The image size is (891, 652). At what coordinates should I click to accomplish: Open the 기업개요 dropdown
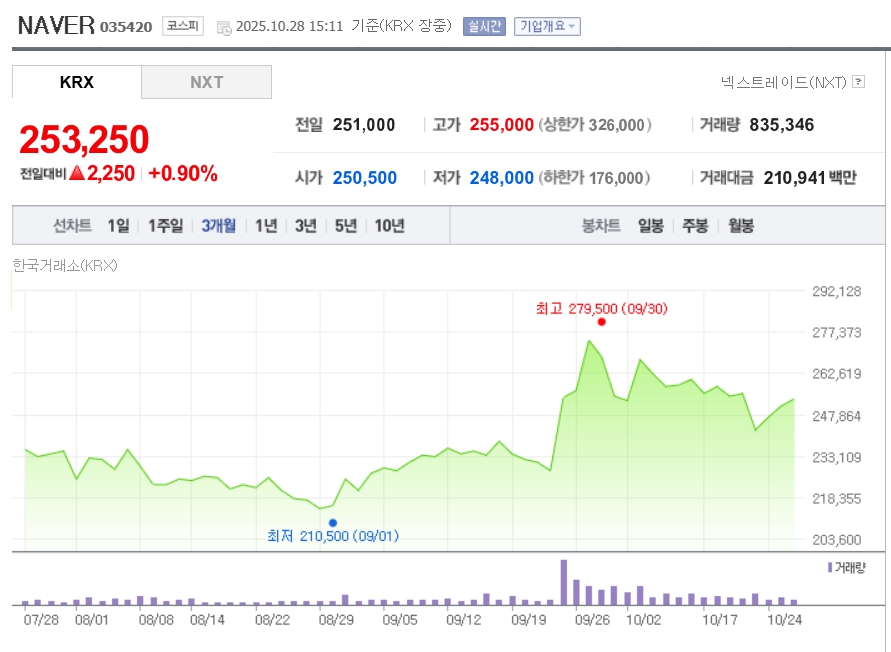click(x=547, y=26)
